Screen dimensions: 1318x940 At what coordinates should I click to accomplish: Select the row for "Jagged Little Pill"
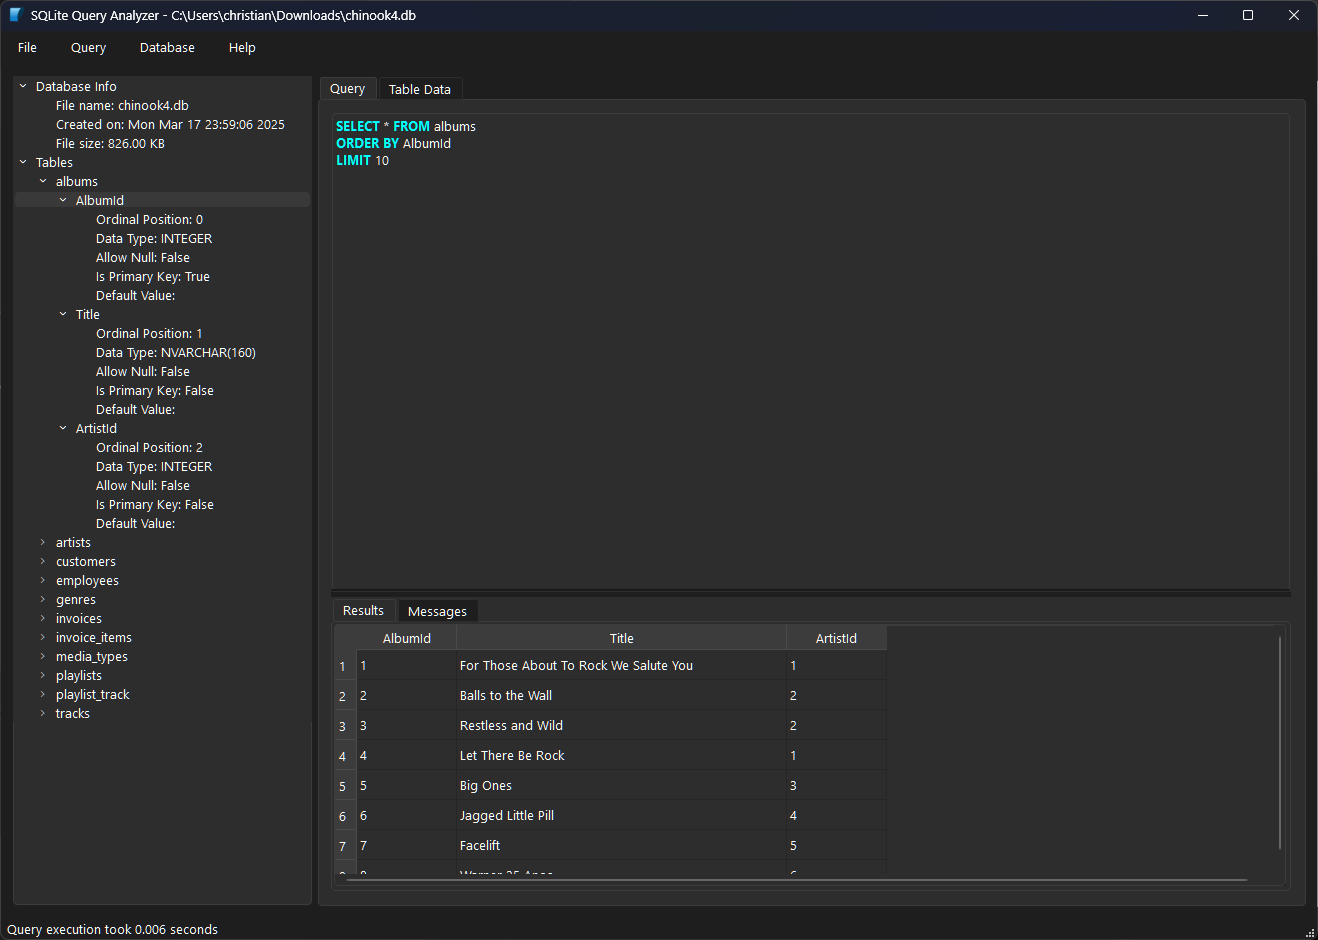pyautogui.click(x=506, y=815)
